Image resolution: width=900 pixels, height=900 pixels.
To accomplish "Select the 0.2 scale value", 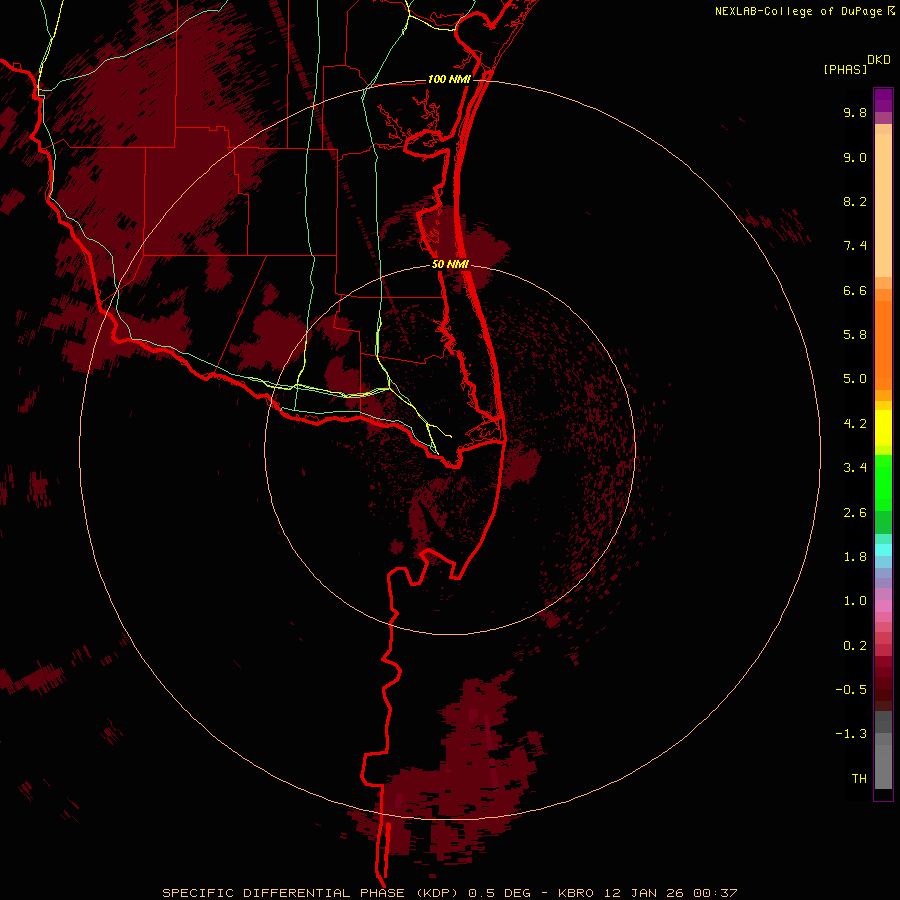I will 855,646.
